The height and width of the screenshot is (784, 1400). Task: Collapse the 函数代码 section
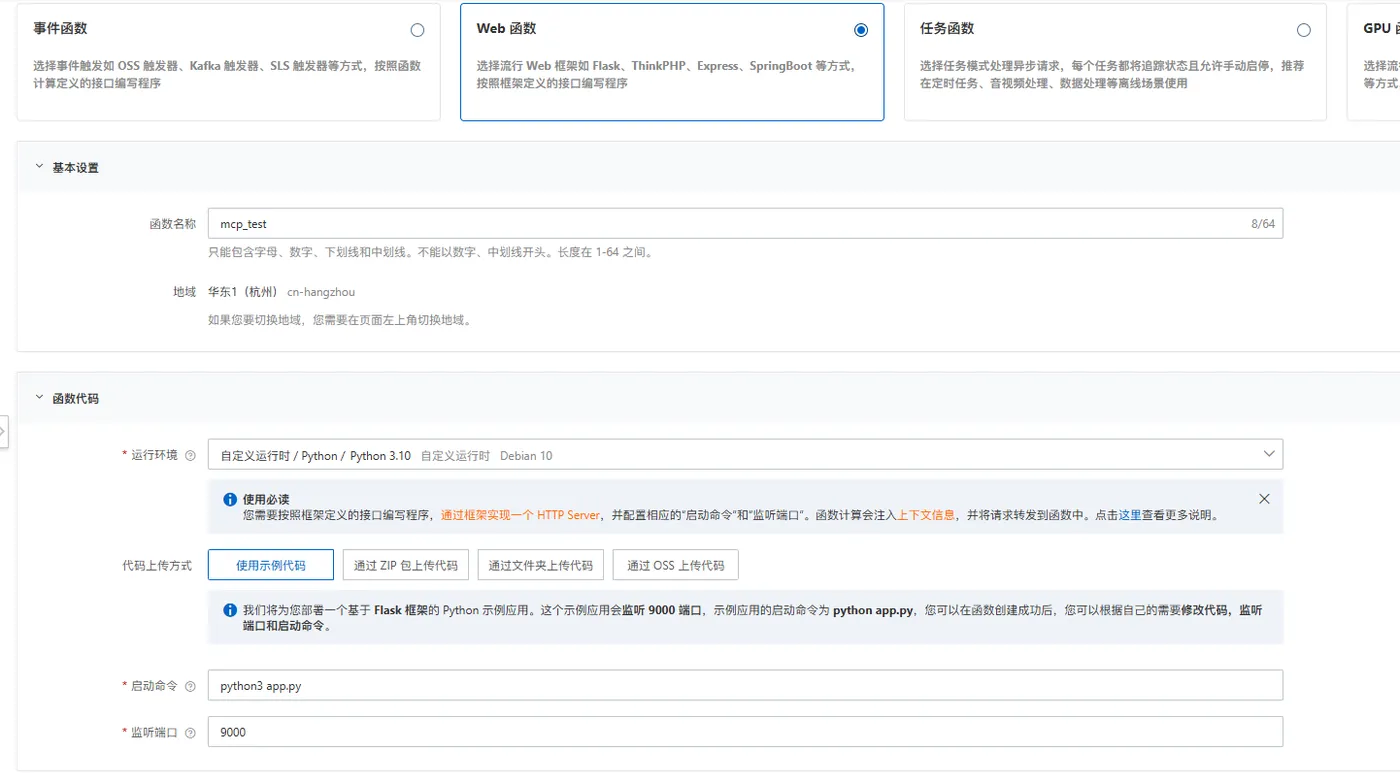tap(38, 398)
